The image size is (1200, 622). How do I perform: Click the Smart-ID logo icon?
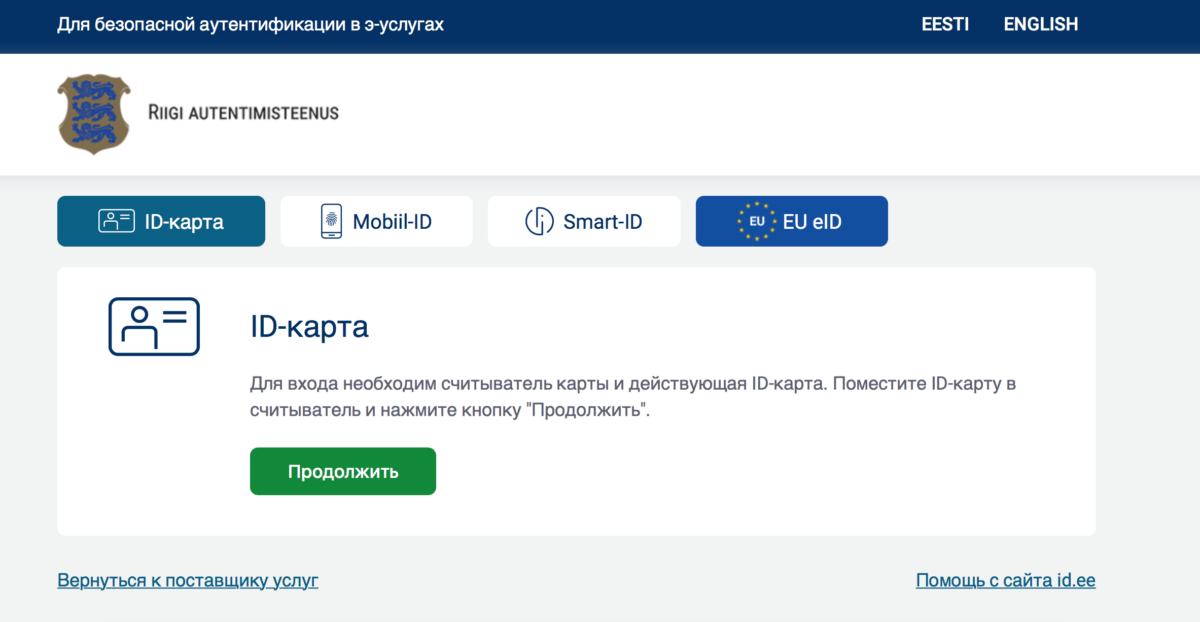point(539,221)
